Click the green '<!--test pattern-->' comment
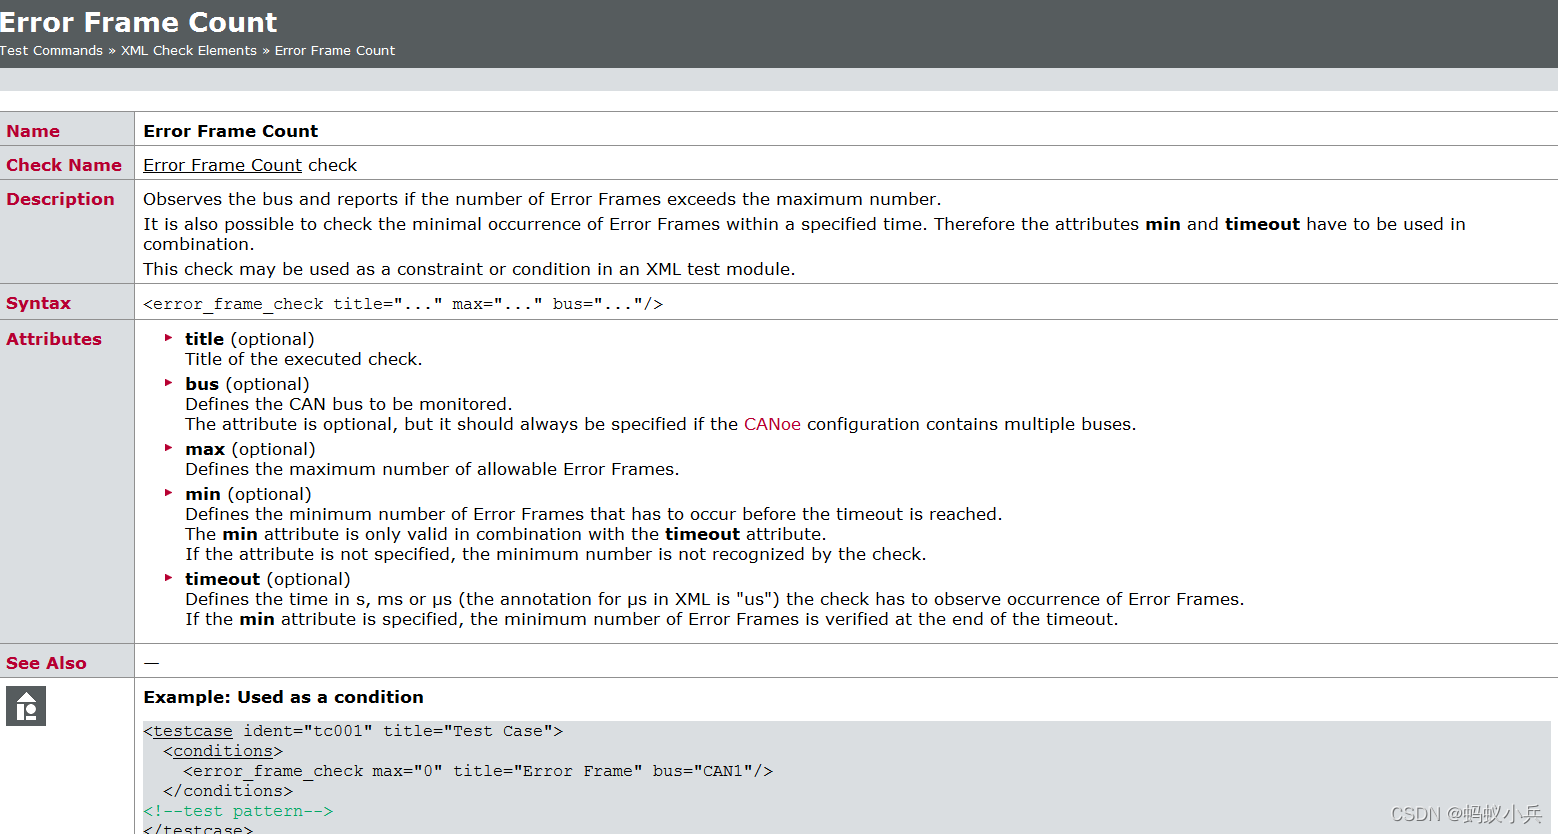The width and height of the screenshot is (1558, 834). coord(238,811)
